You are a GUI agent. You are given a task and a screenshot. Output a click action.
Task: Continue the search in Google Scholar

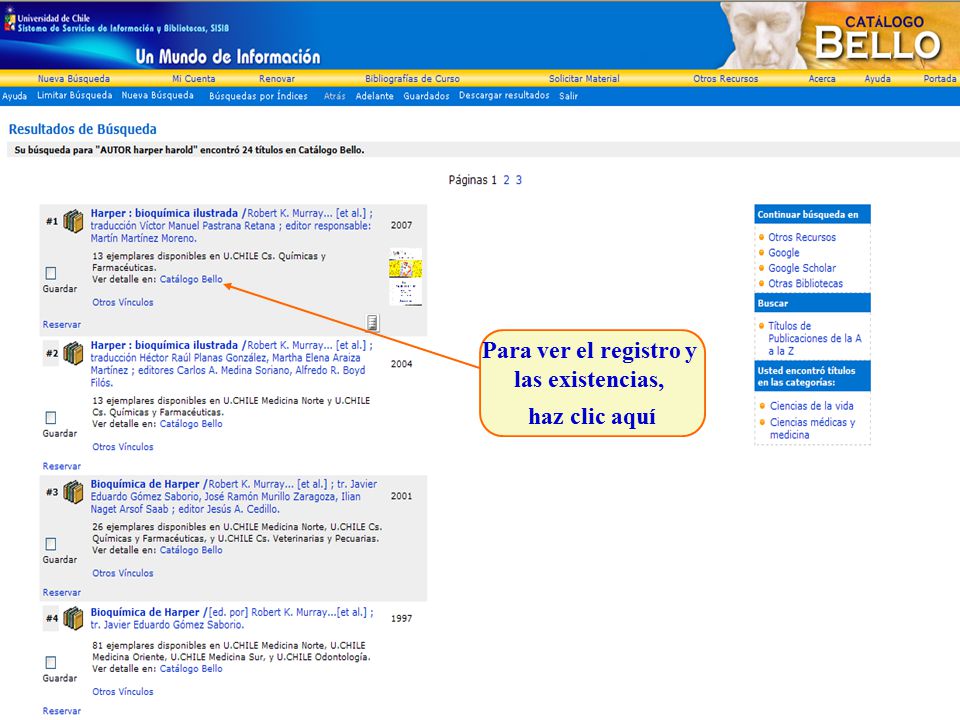pyautogui.click(x=801, y=268)
